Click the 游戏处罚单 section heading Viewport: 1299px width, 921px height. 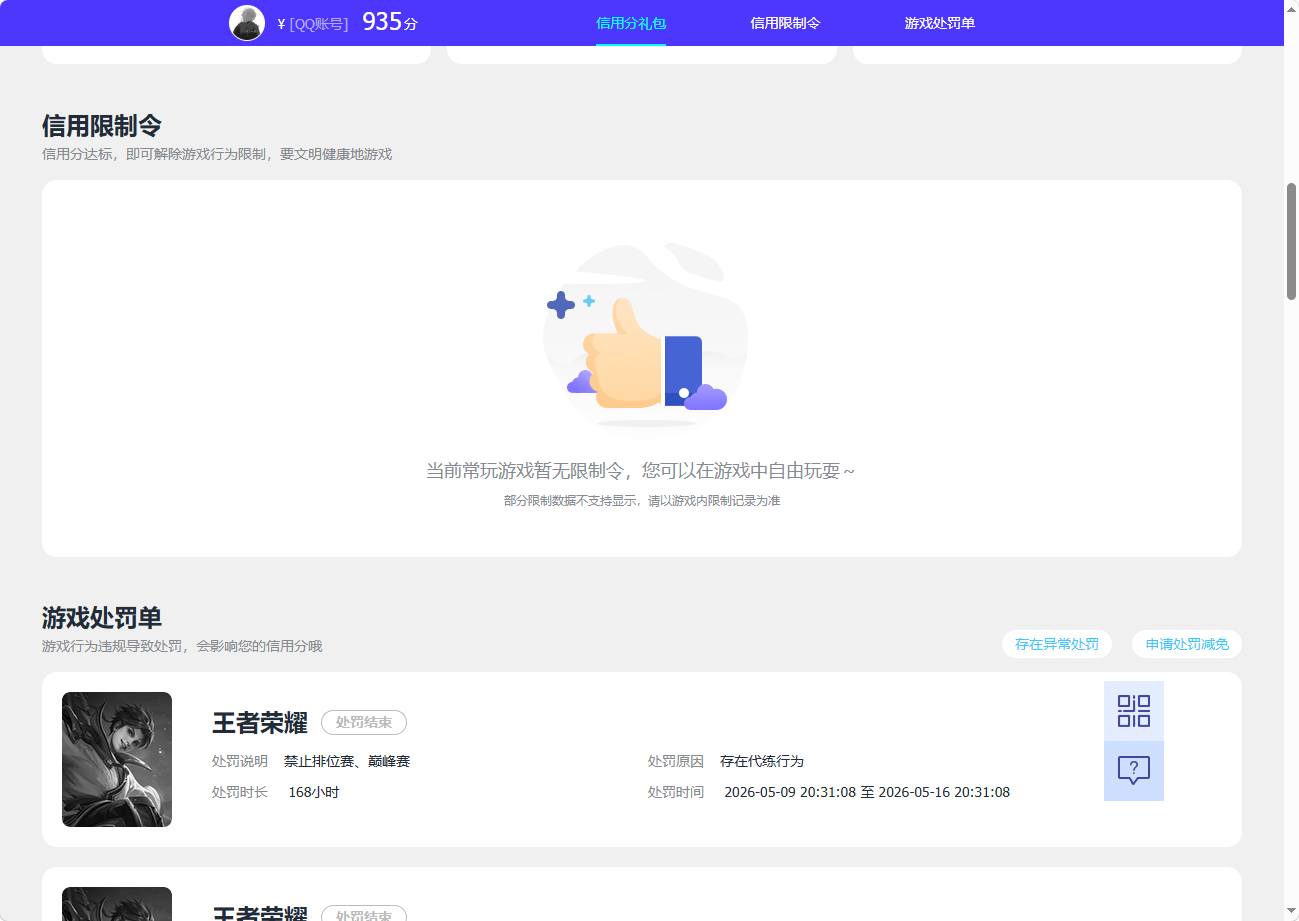pyautogui.click(x=102, y=618)
